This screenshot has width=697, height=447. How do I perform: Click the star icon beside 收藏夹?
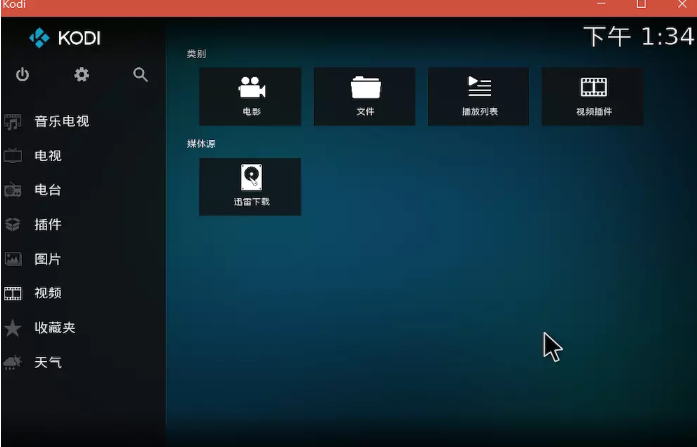tap(13, 328)
